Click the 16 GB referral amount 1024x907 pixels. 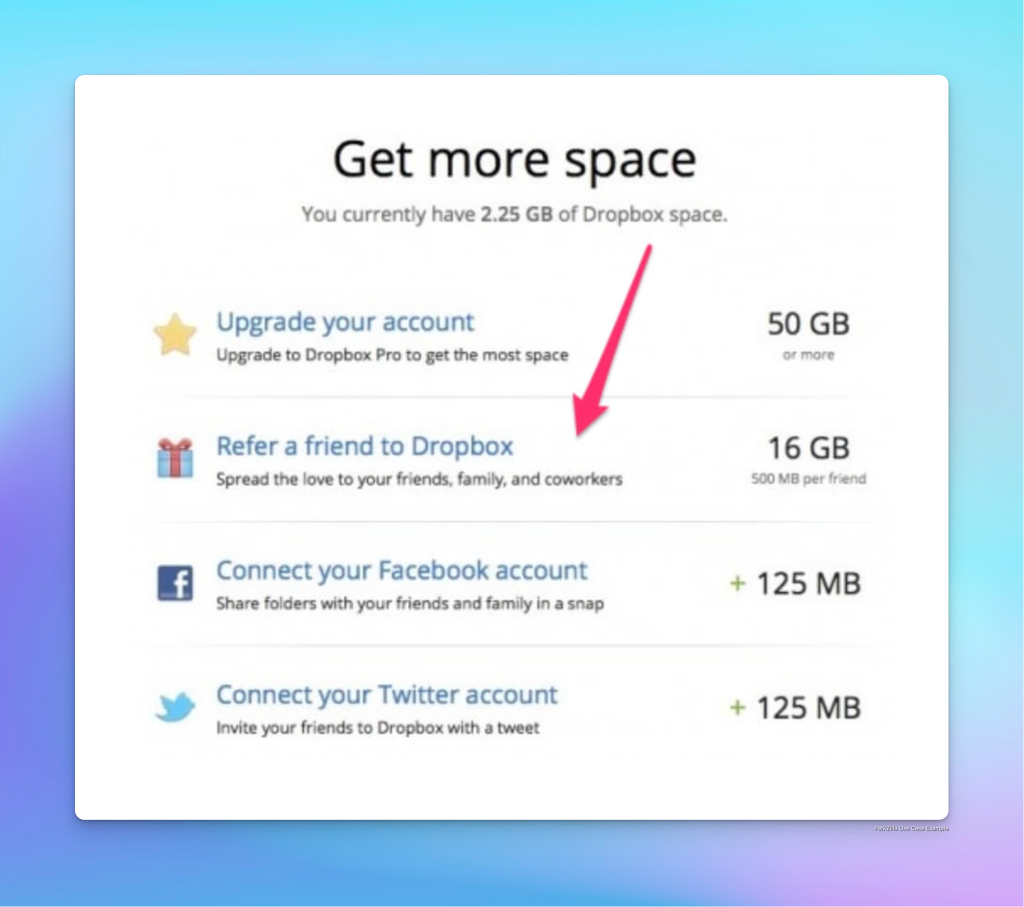(x=808, y=448)
